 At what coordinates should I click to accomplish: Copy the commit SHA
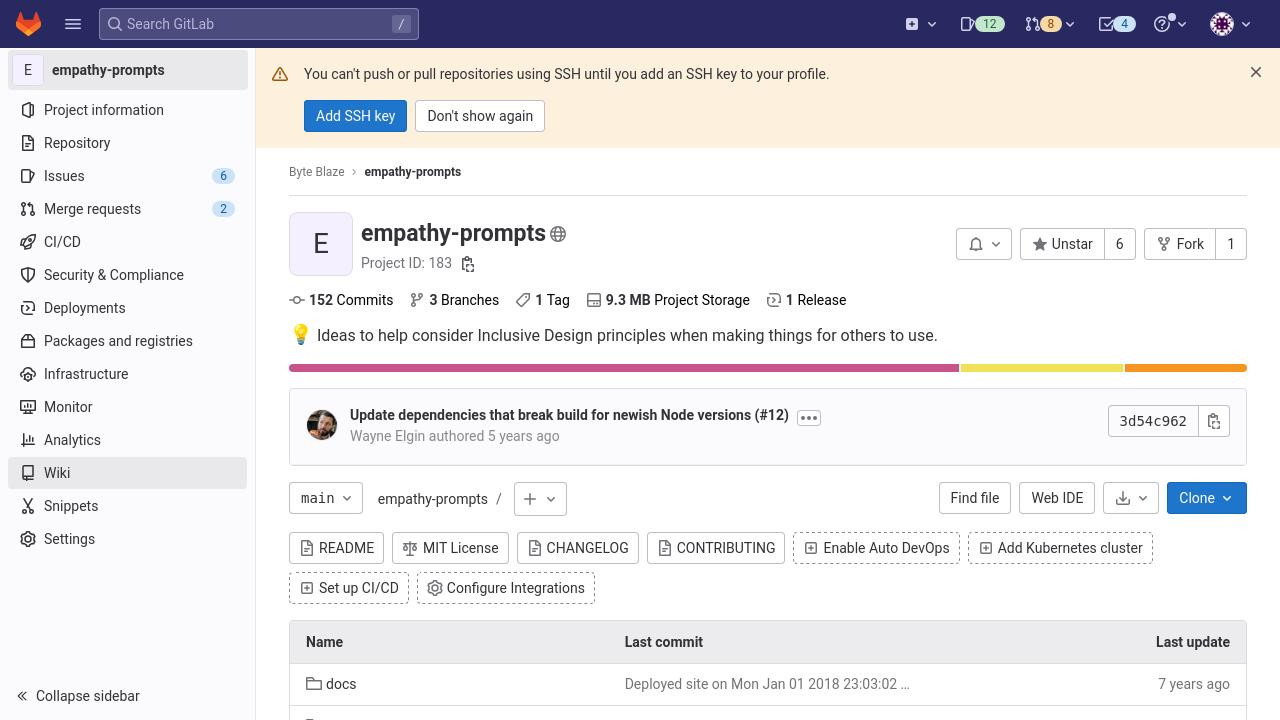[x=1214, y=421]
